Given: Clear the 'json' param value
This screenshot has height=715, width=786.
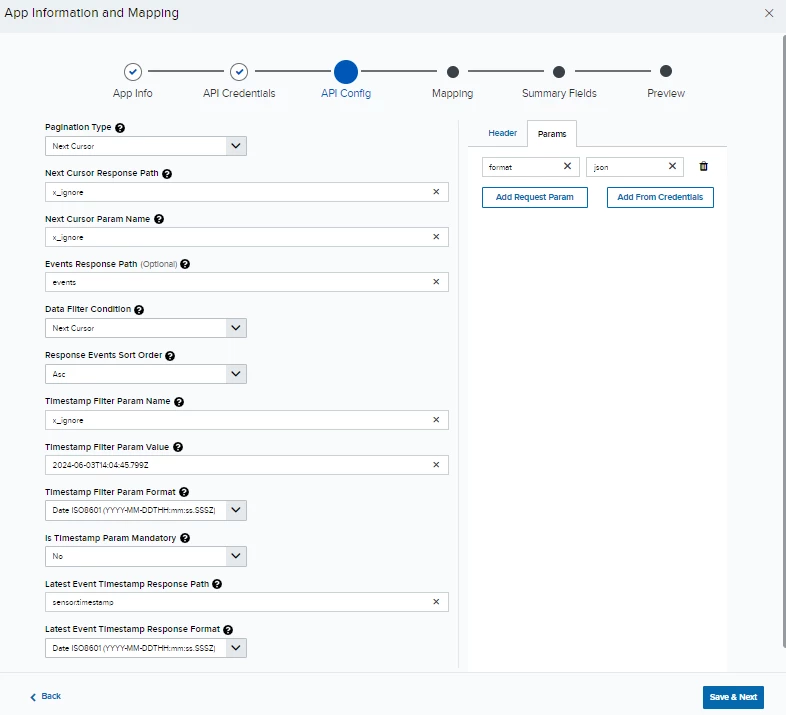Looking at the screenshot, I should click(672, 166).
